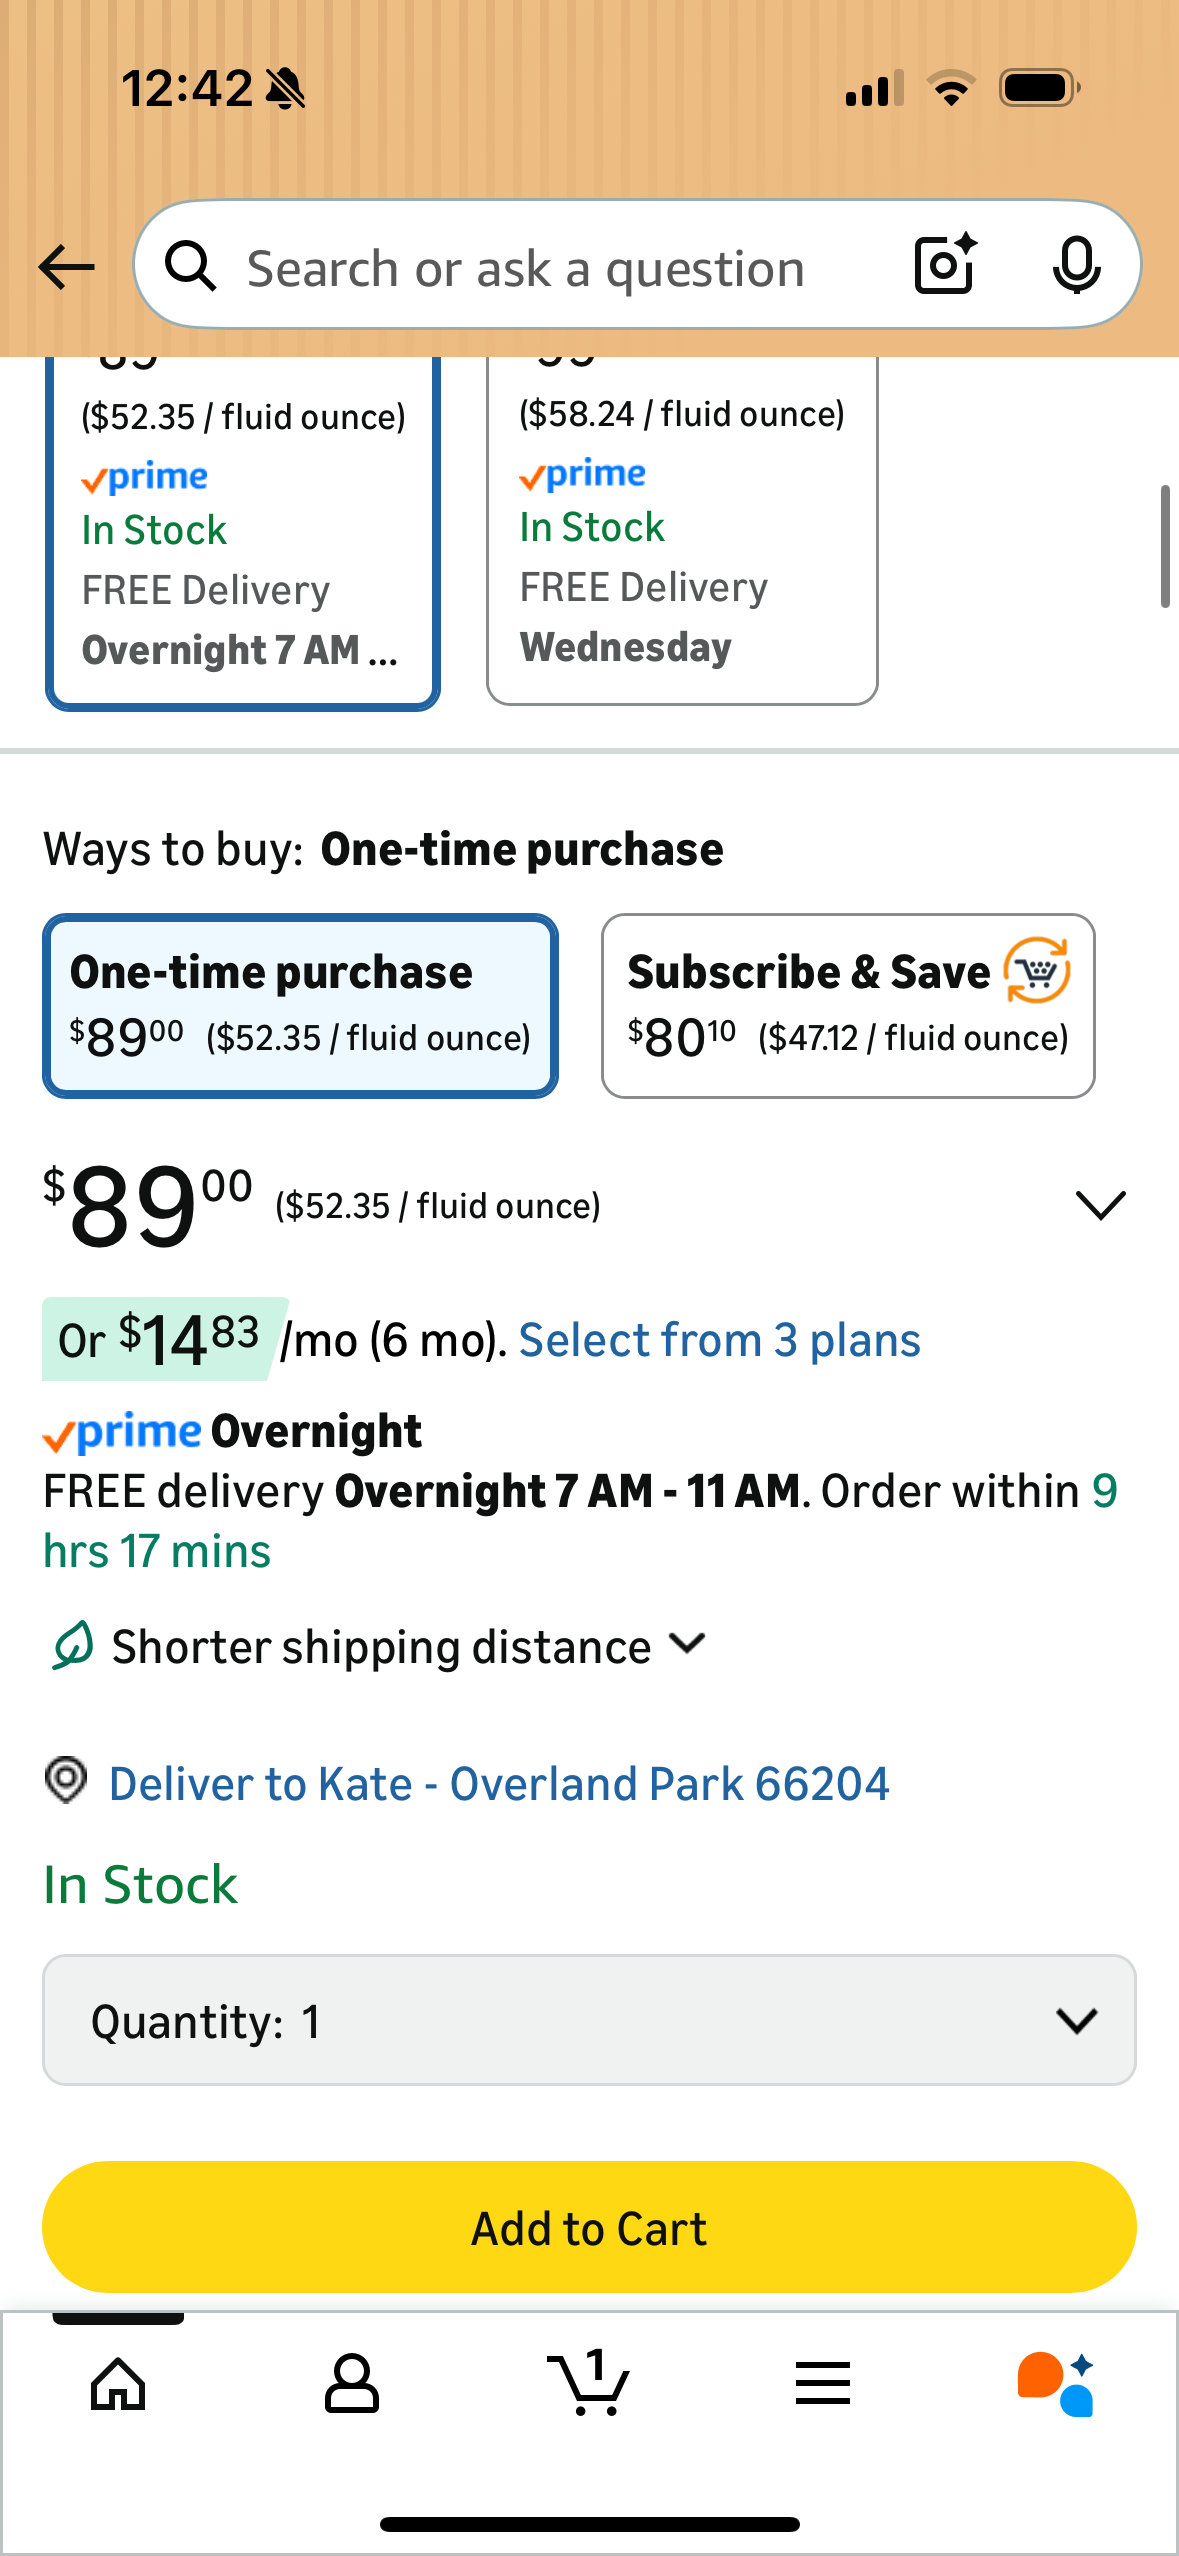This screenshot has height=2556, width=1179.
Task: Open the Quantity dropdown
Action: pos(589,2021)
